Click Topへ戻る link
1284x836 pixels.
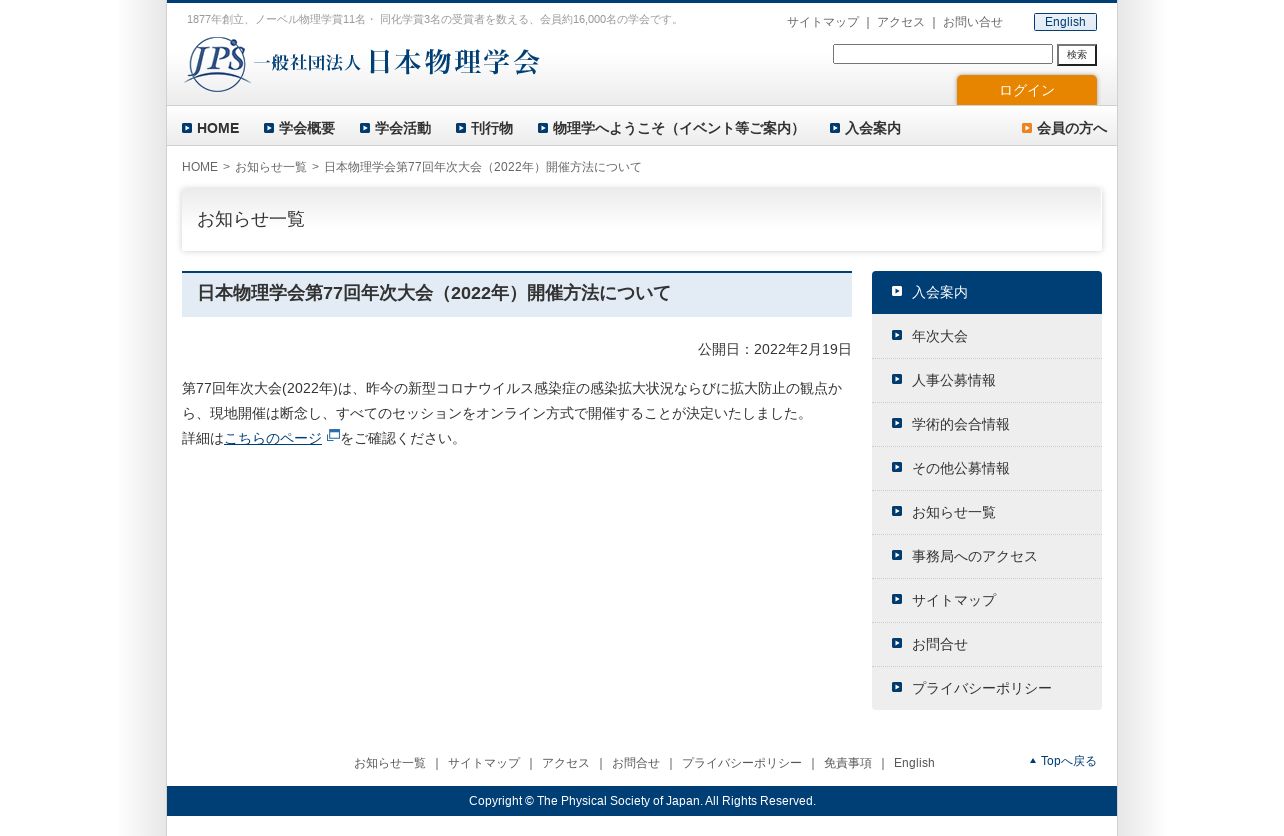click(x=1063, y=761)
